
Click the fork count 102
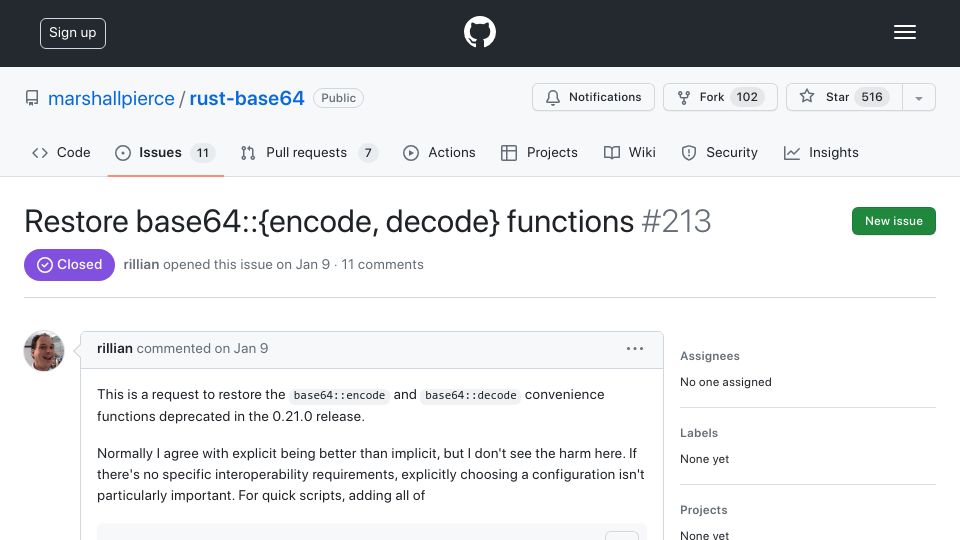click(x=747, y=97)
